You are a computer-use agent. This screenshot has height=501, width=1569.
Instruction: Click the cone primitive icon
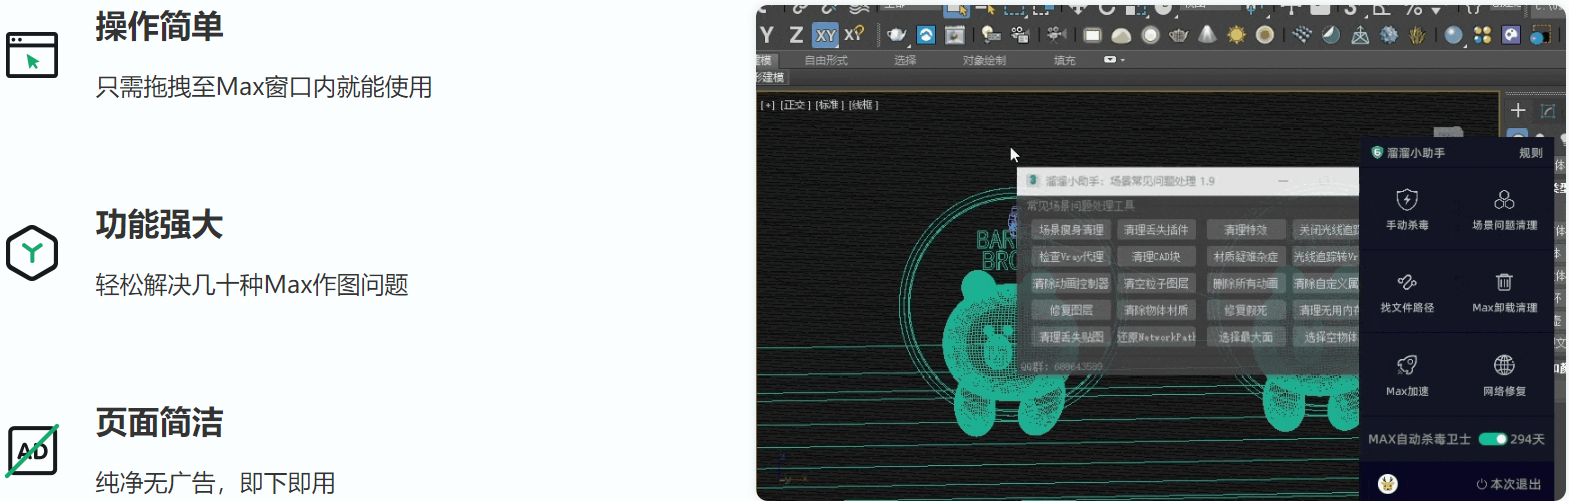[x=1208, y=35]
